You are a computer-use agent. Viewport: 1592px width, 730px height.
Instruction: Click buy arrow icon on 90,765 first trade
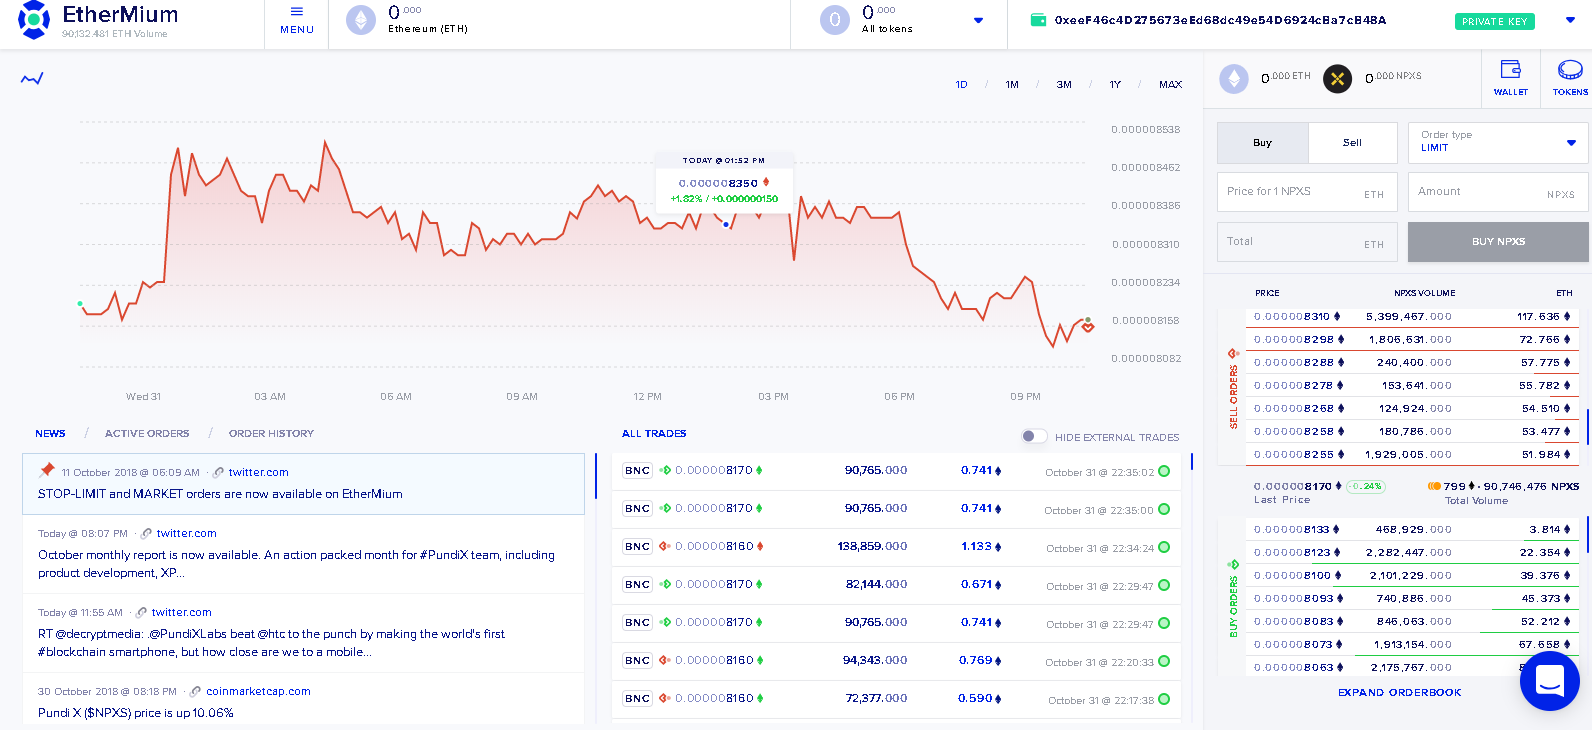pyautogui.click(x=665, y=470)
